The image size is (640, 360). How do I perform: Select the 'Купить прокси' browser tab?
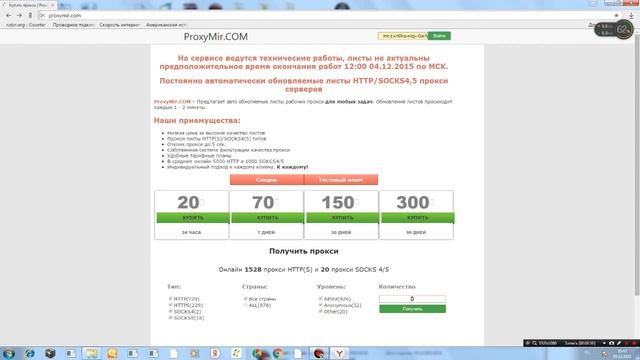click(28, 5)
